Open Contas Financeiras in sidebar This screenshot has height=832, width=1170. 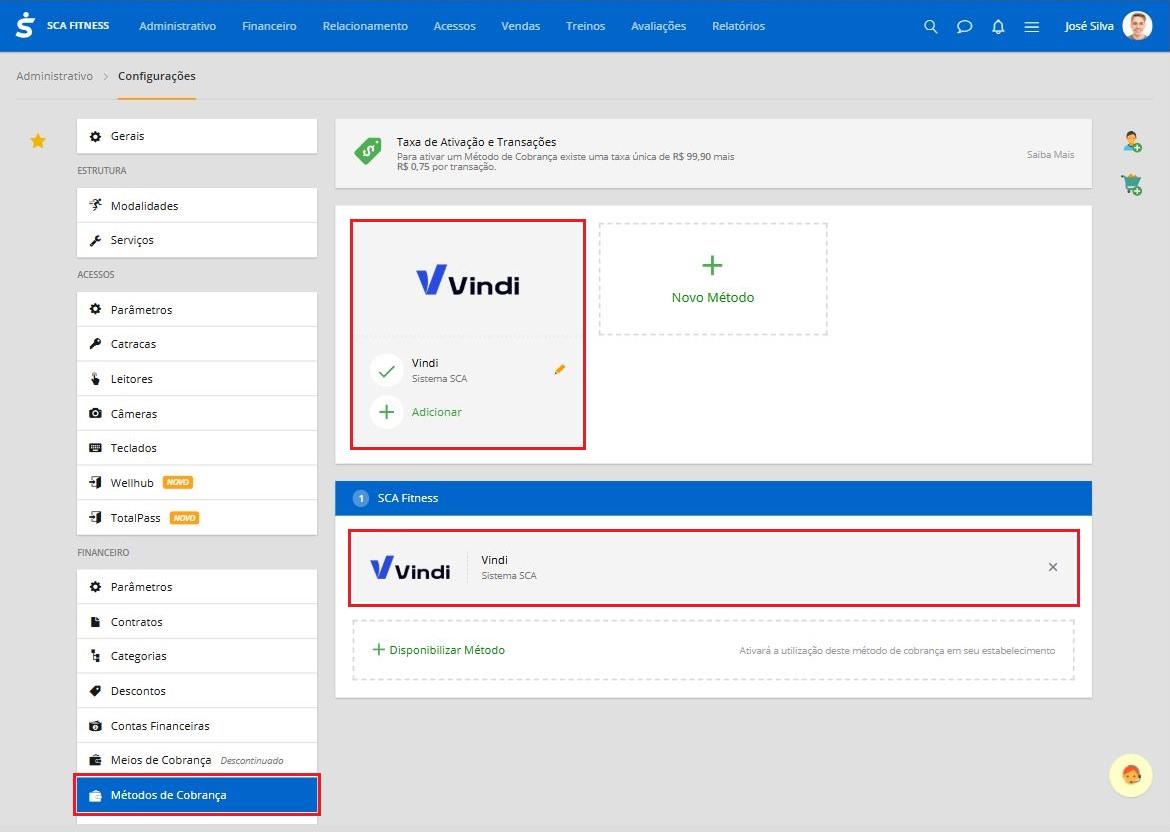(x=197, y=726)
